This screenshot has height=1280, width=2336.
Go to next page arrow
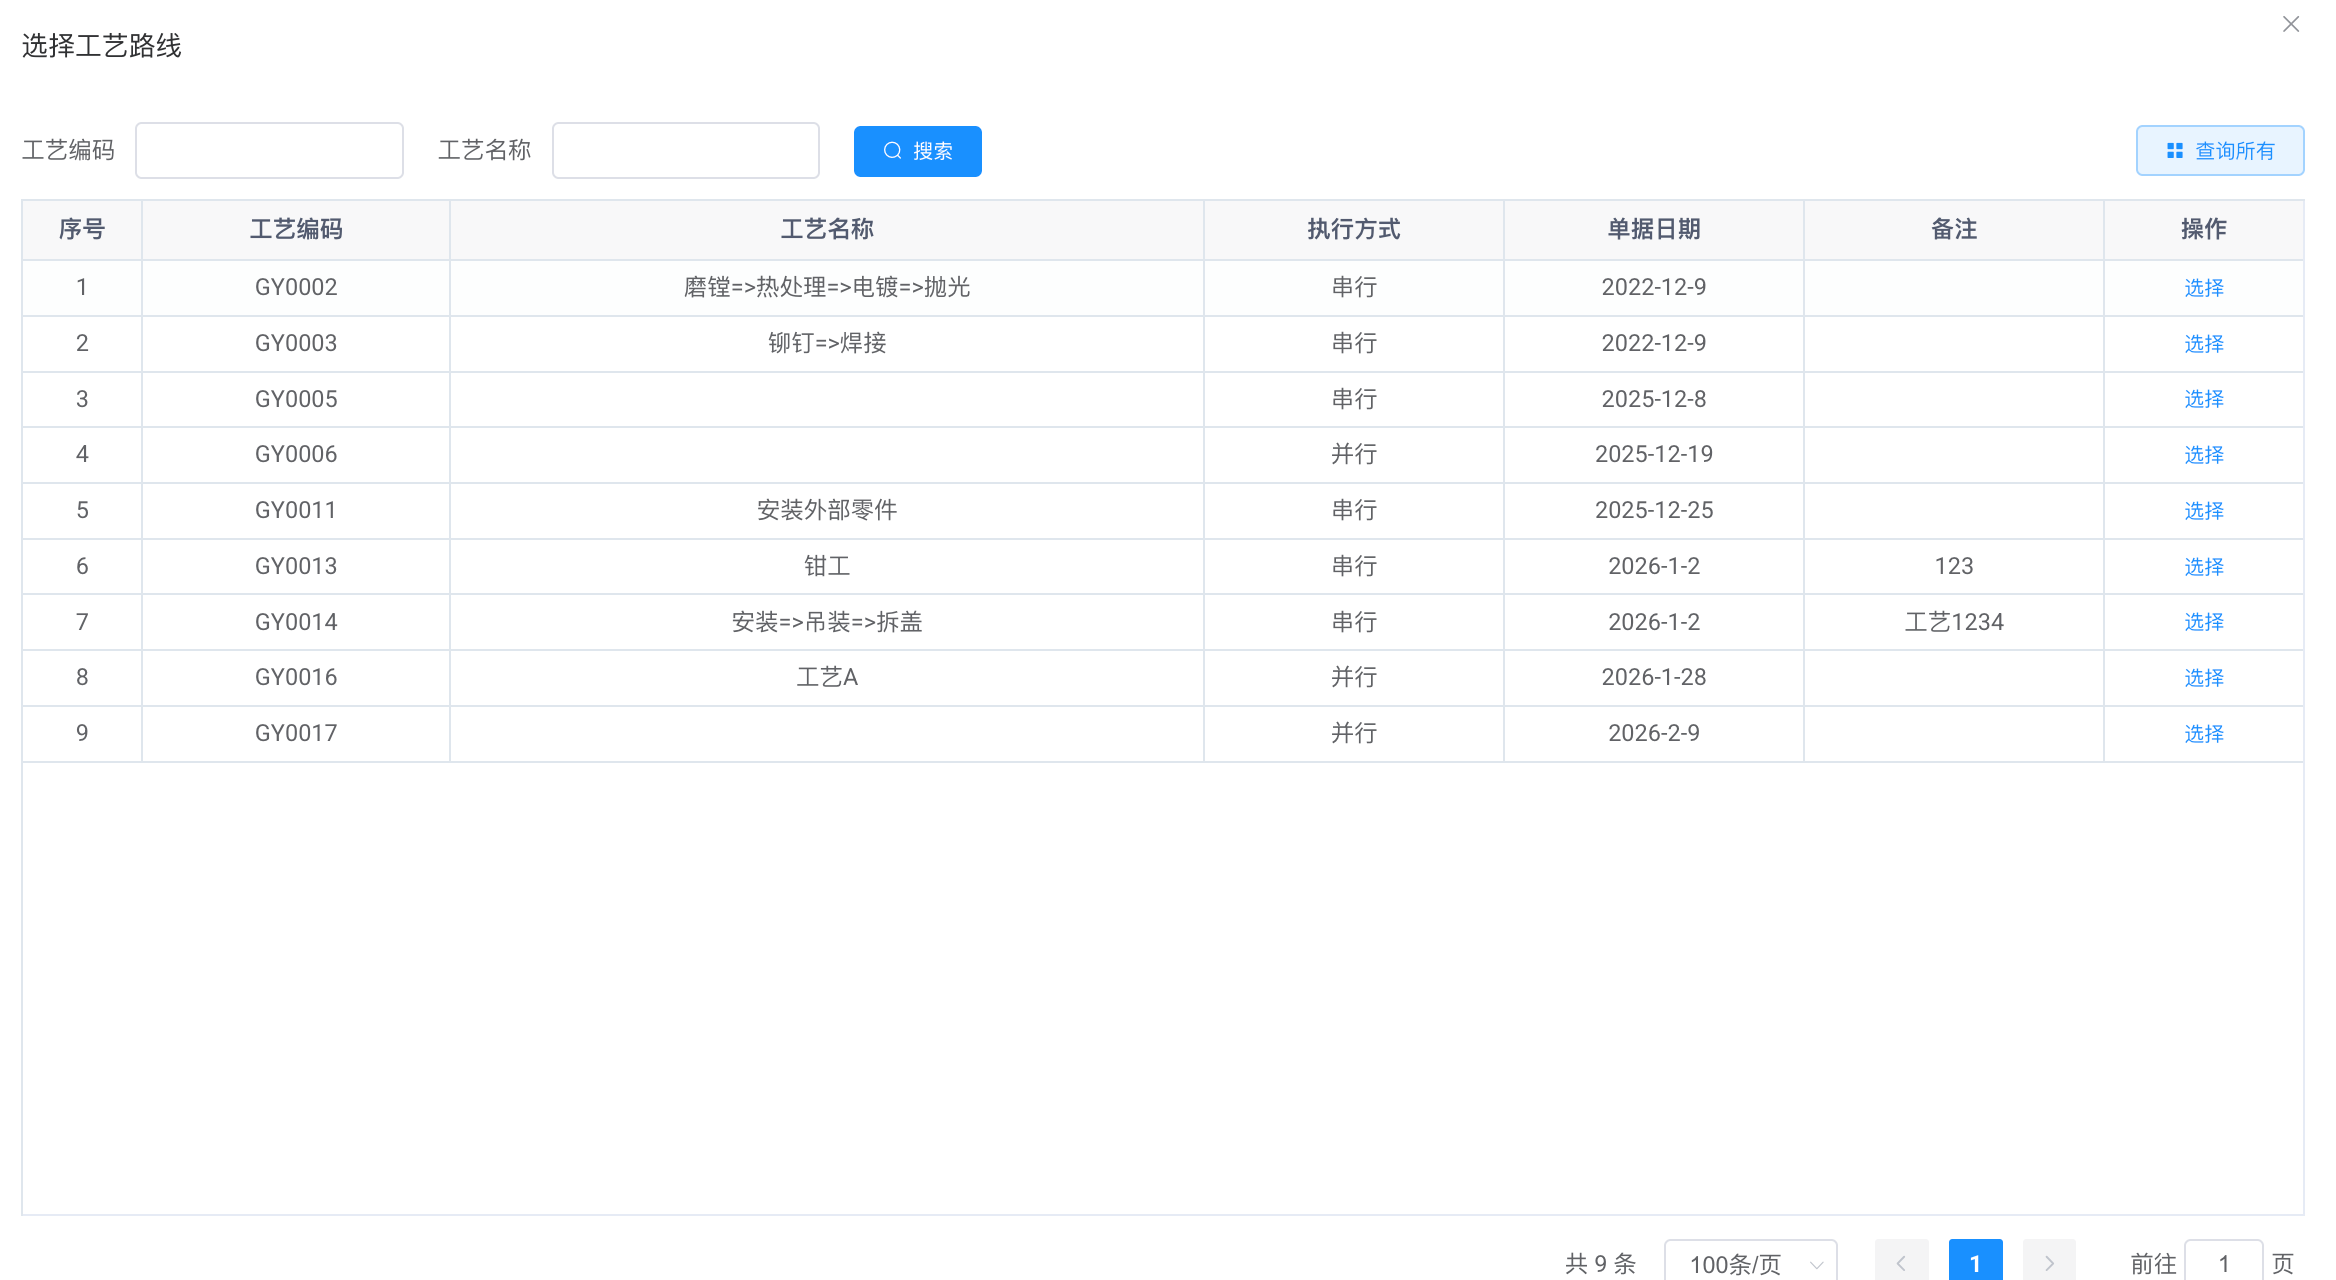tap(2049, 1263)
